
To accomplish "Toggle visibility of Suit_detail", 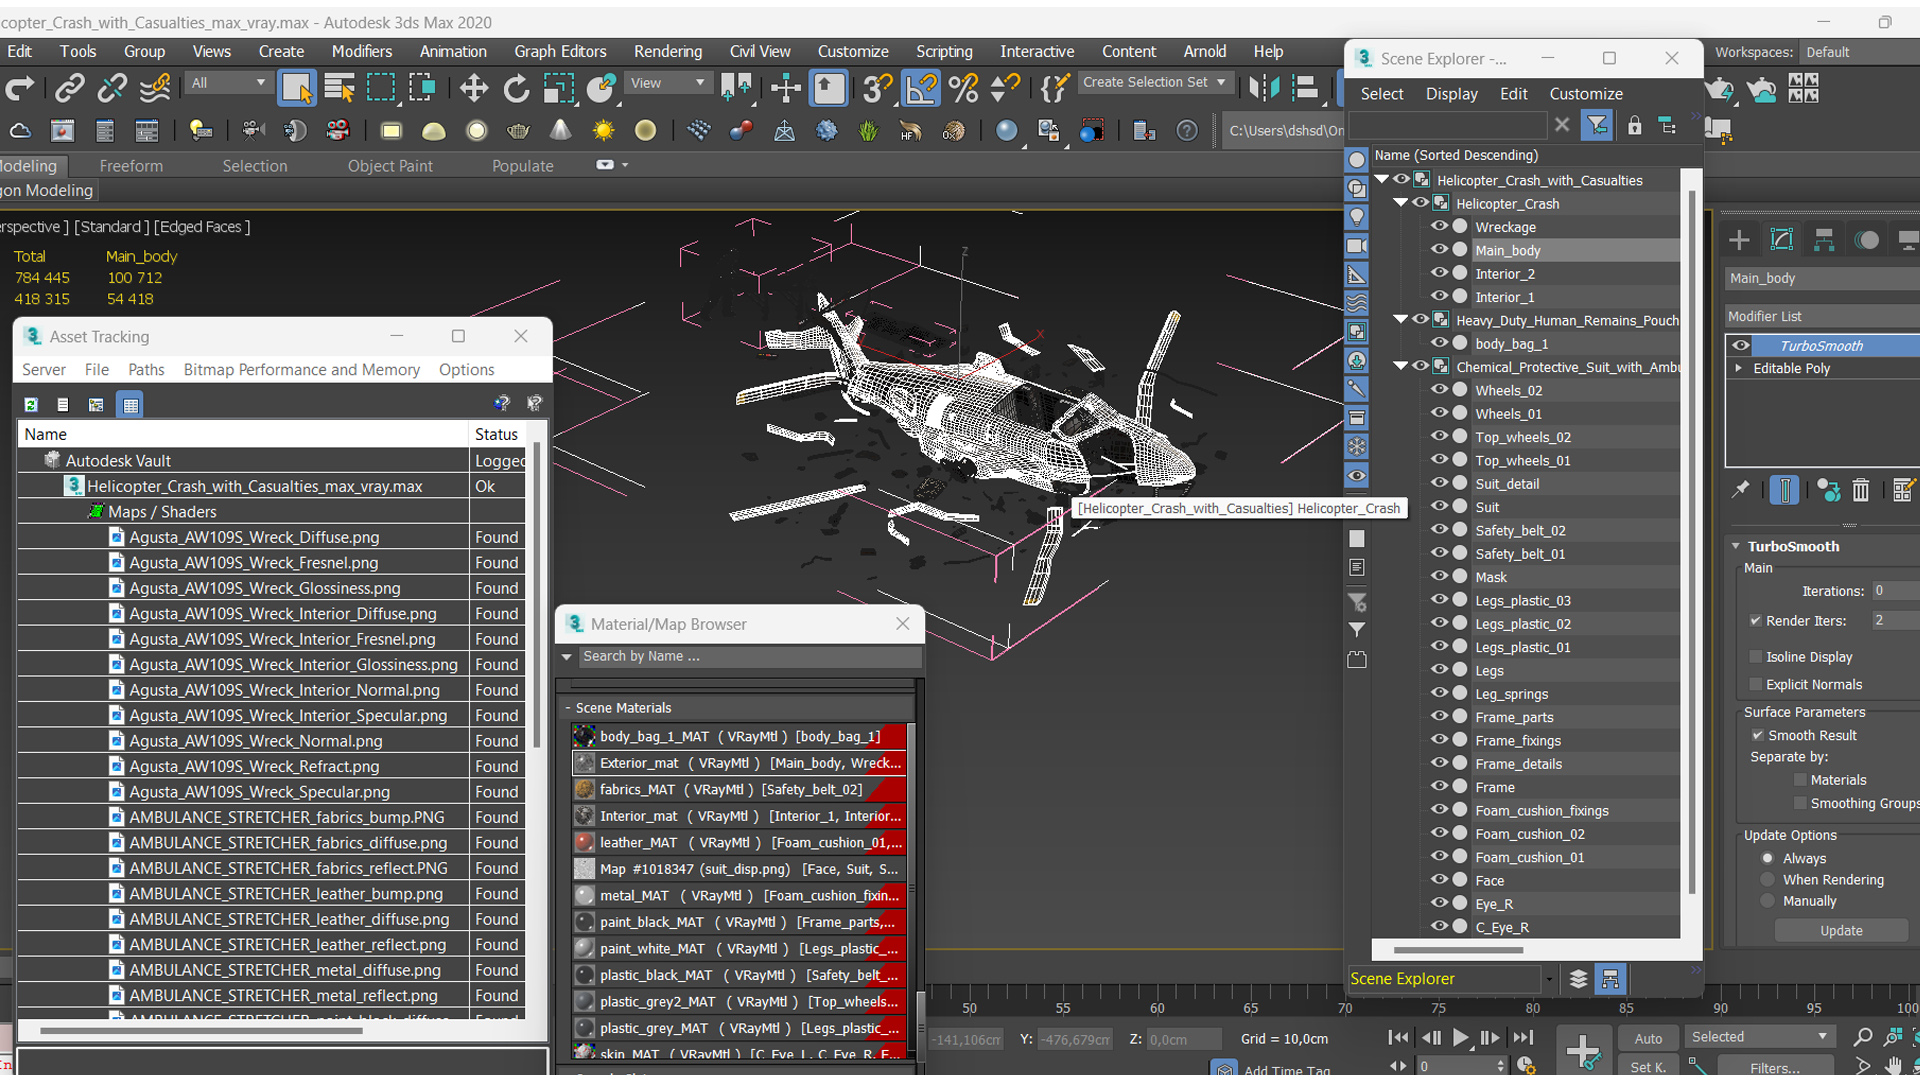I will tap(1439, 483).
